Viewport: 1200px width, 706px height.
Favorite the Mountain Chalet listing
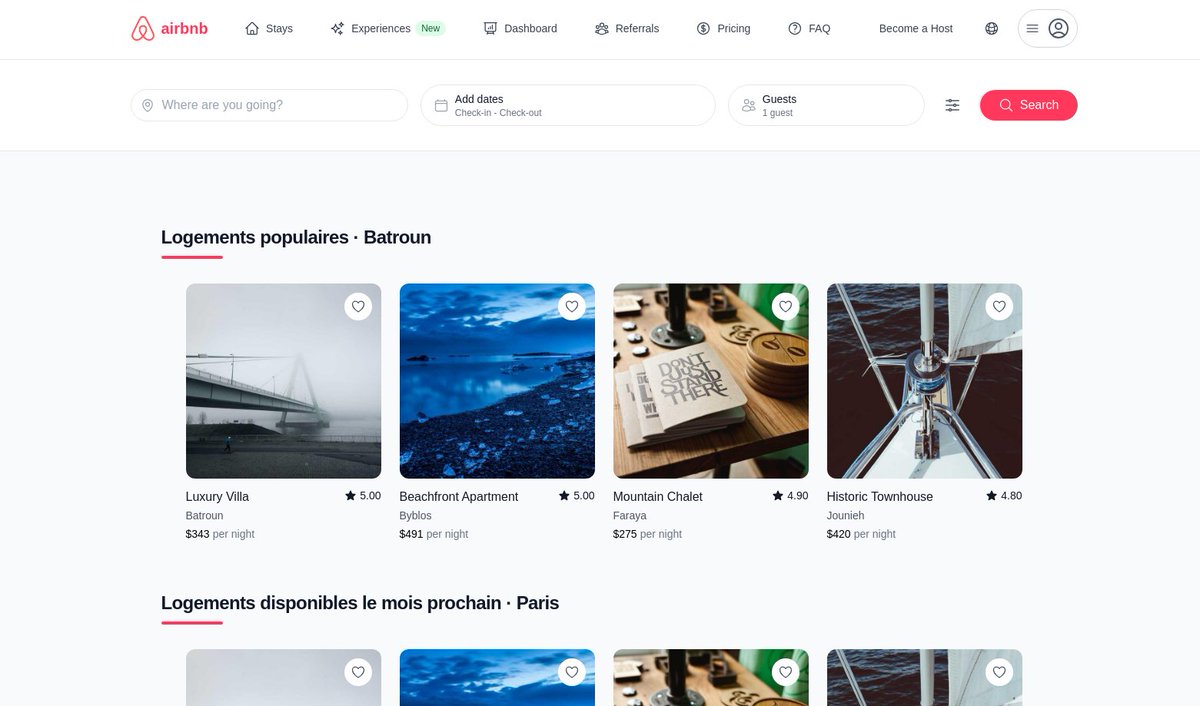(785, 307)
